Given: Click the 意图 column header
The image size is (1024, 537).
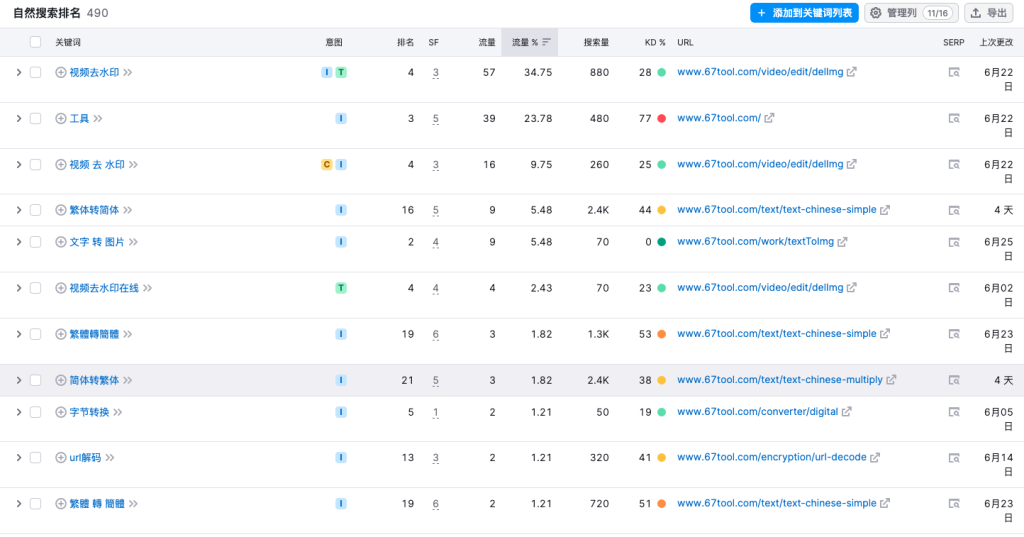Looking at the screenshot, I should click(334, 42).
